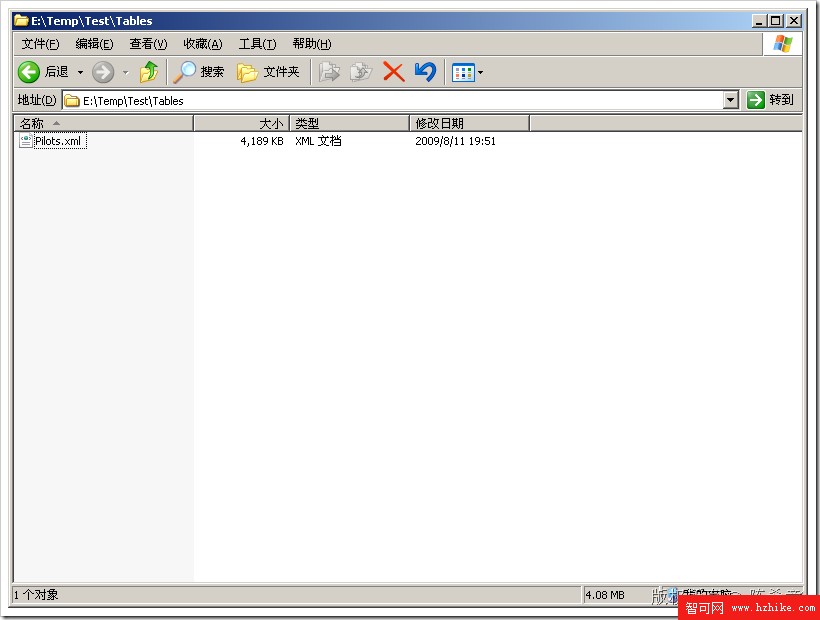Click the blue undo arrow icon
Viewport: 820px width, 620px height.
point(424,71)
